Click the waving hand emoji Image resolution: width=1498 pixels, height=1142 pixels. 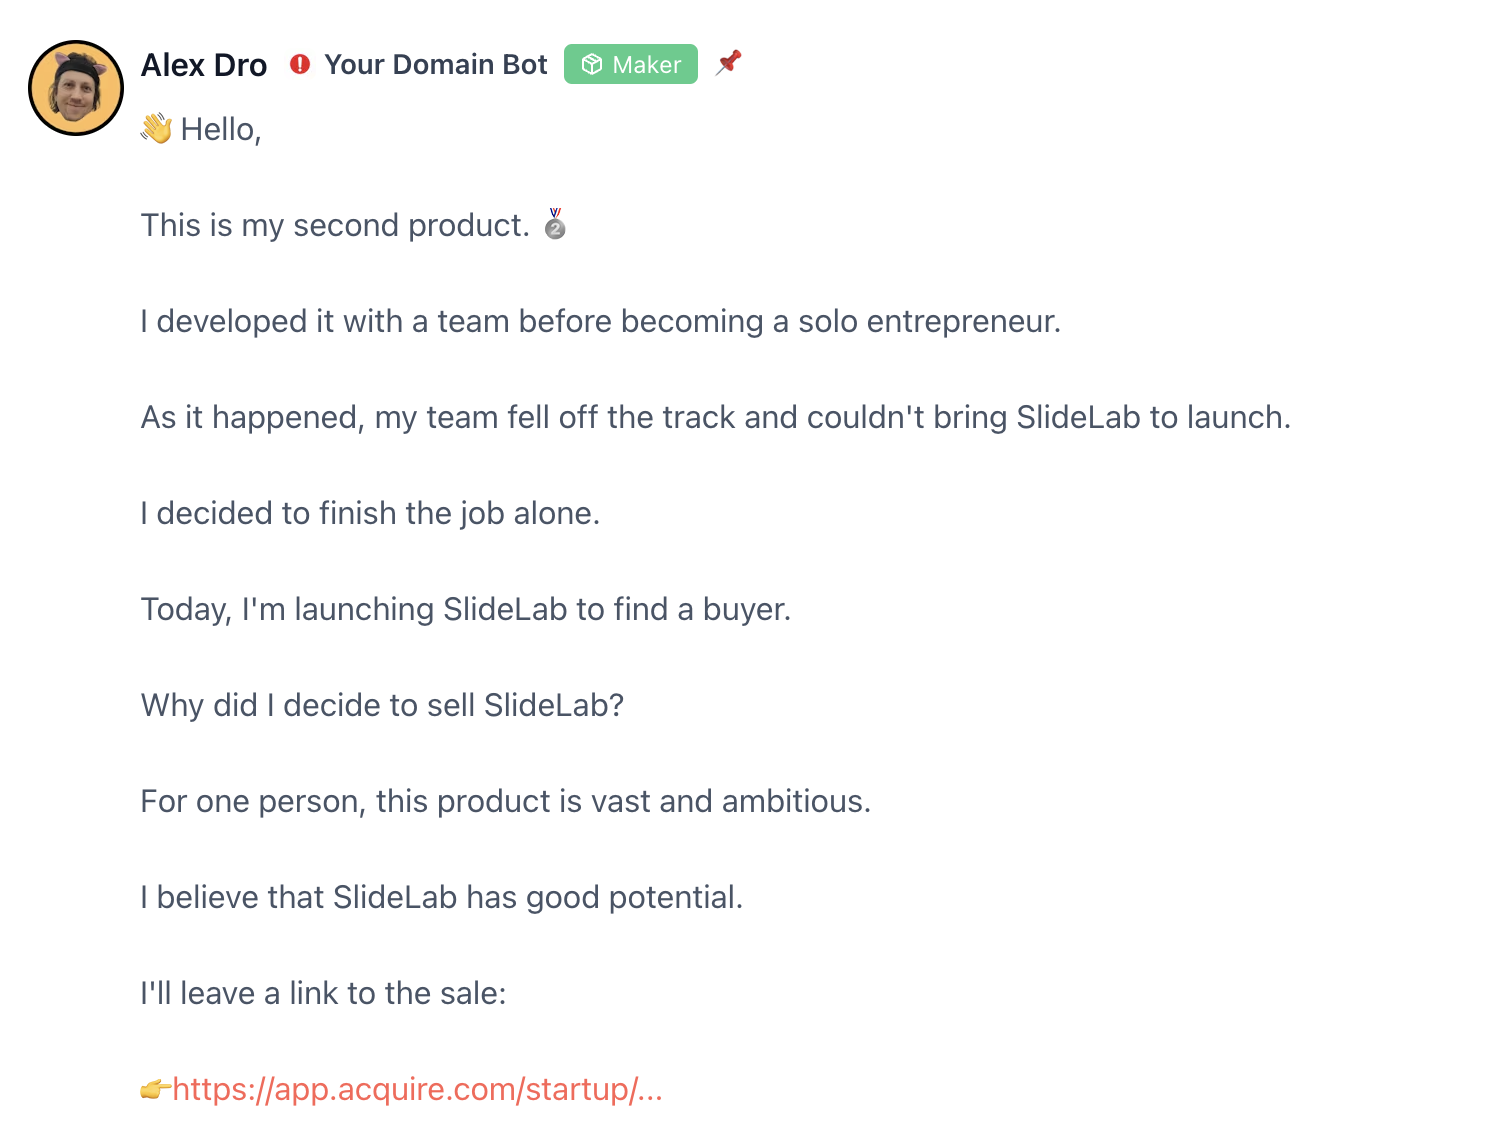pyautogui.click(x=156, y=129)
